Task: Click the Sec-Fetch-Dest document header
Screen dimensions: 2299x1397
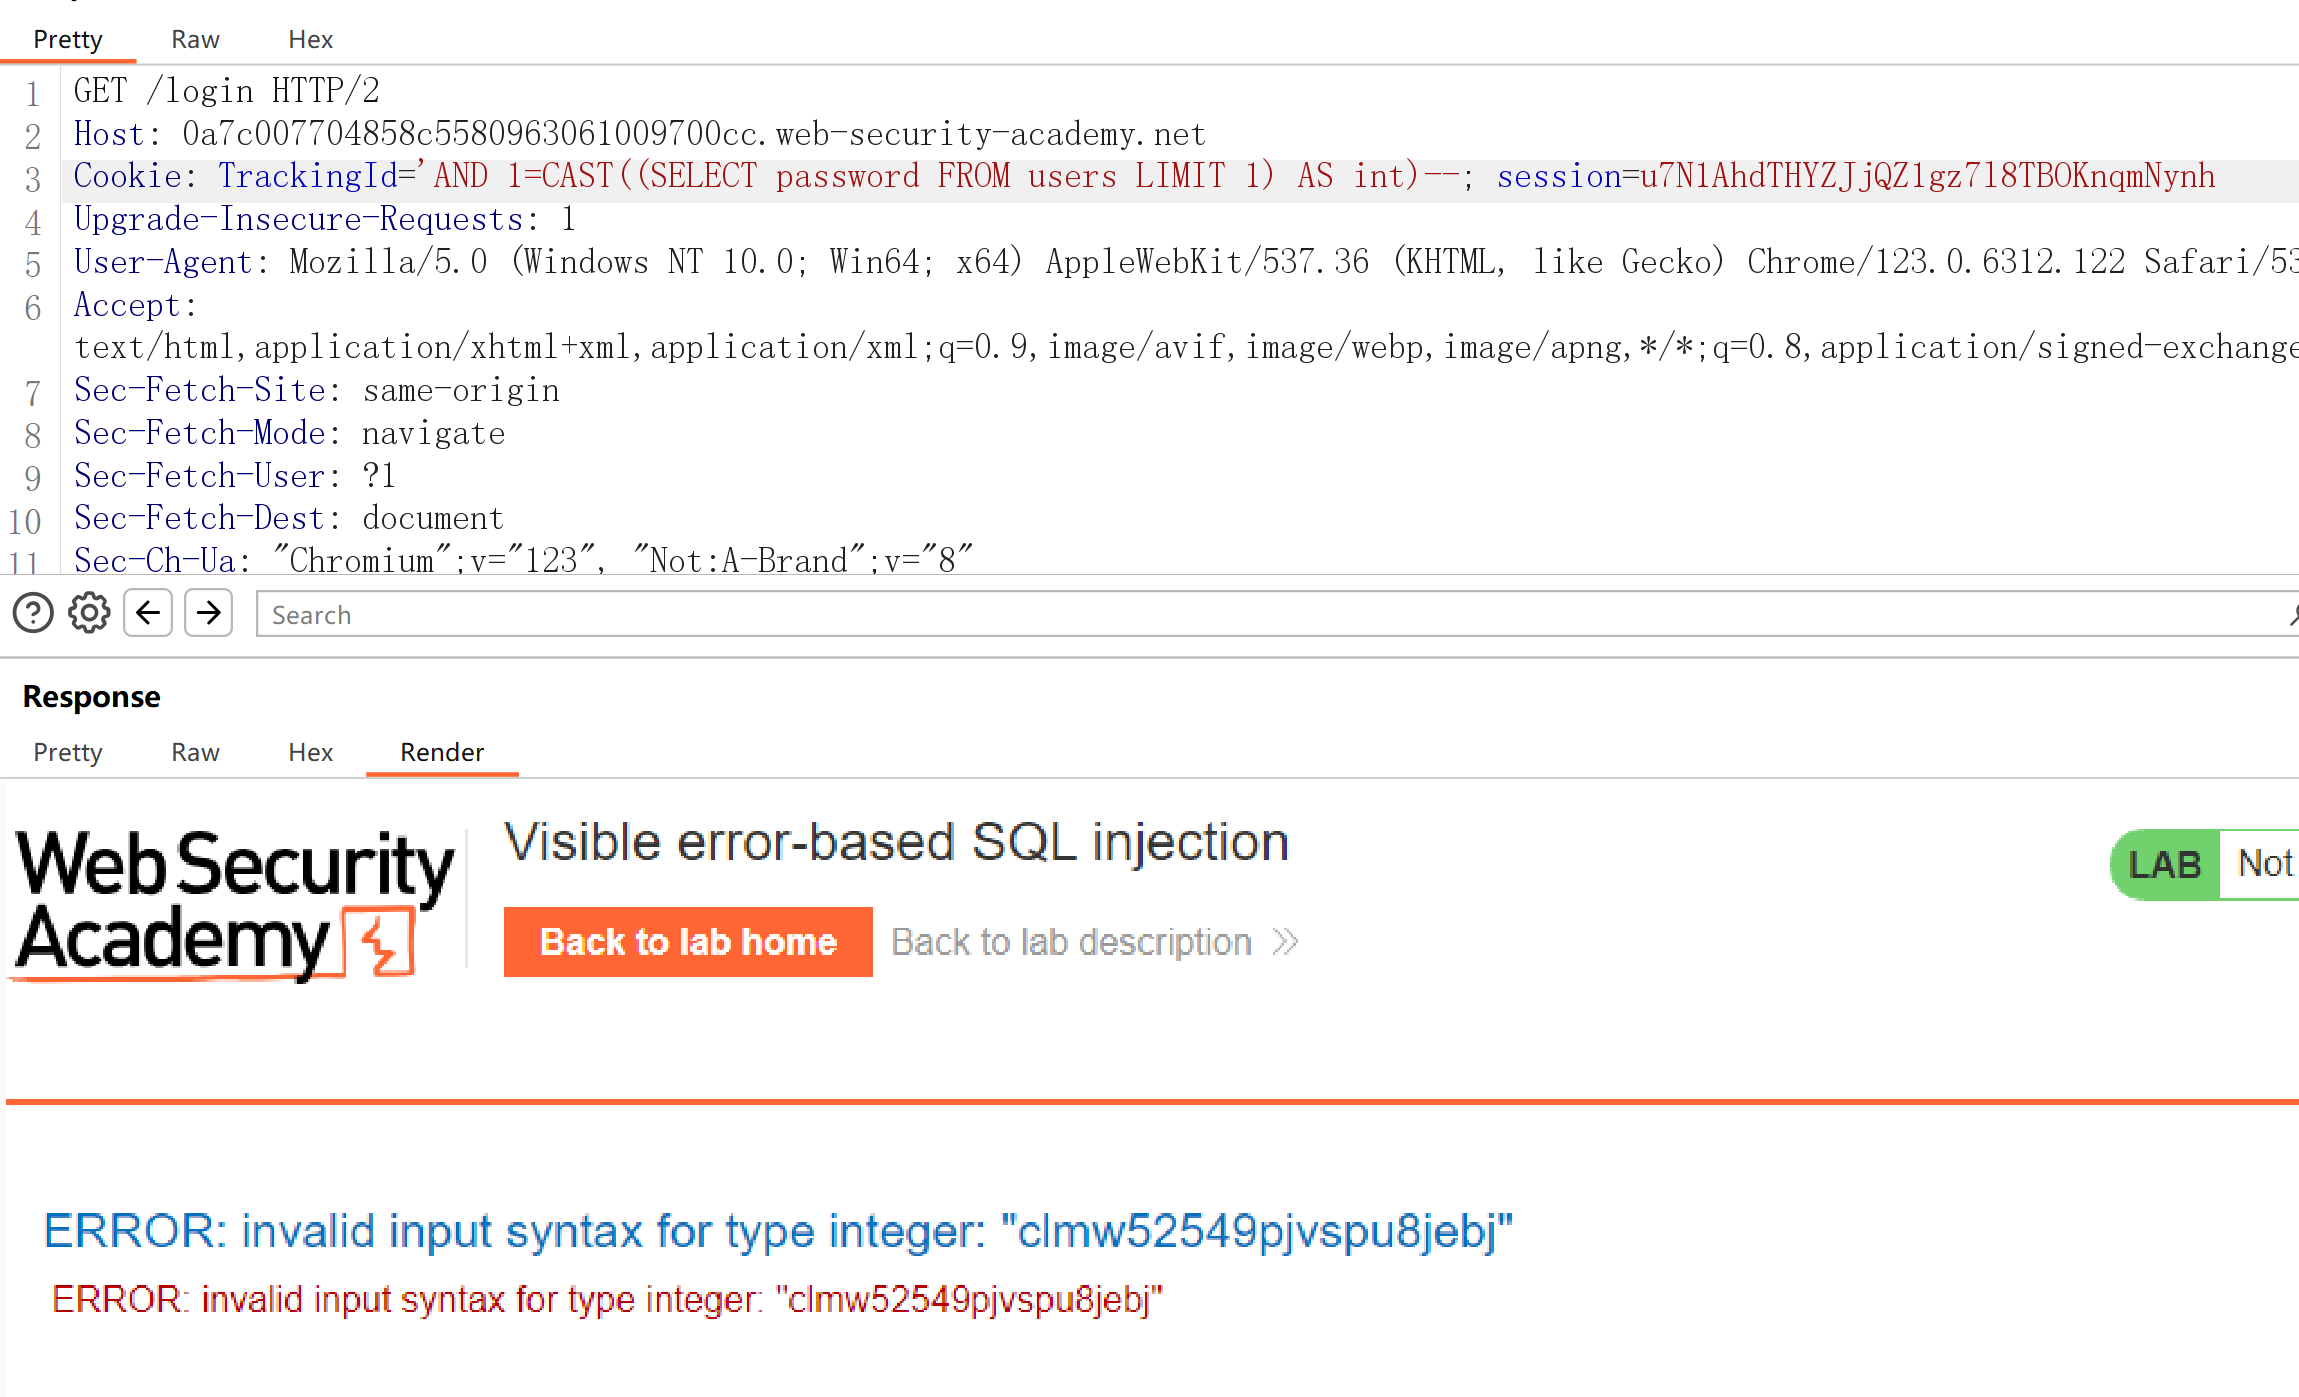Action: (289, 518)
